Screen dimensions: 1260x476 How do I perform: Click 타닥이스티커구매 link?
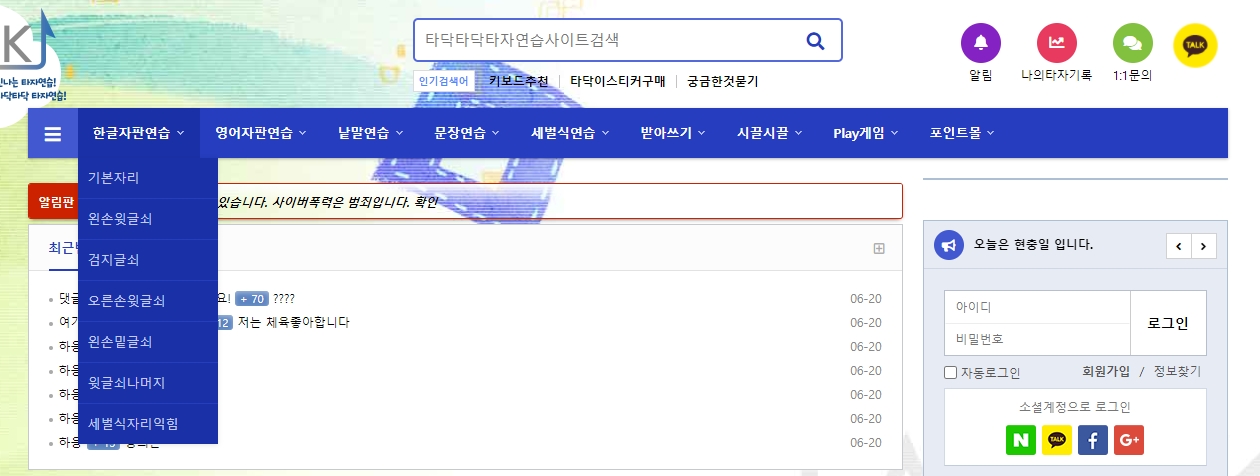[x=617, y=82]
